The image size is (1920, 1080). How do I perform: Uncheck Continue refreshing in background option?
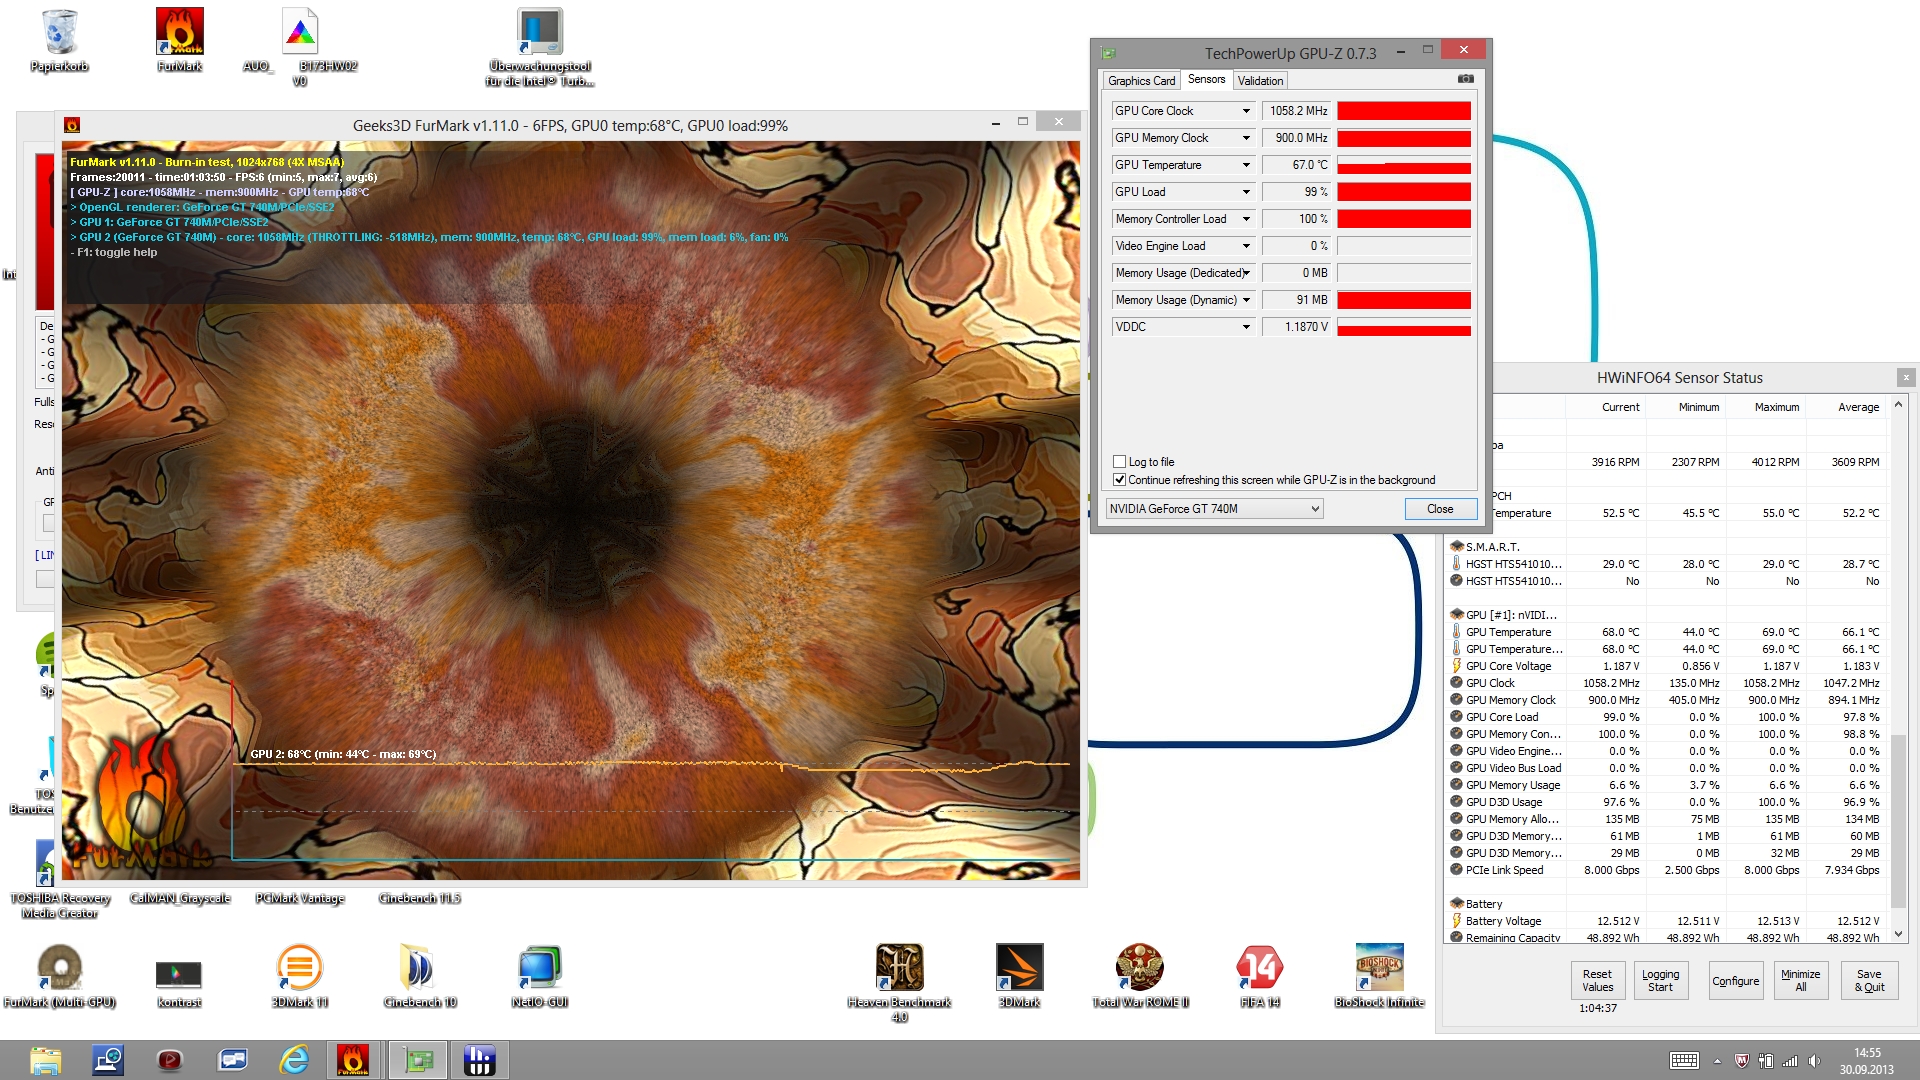coord(1120,480)
